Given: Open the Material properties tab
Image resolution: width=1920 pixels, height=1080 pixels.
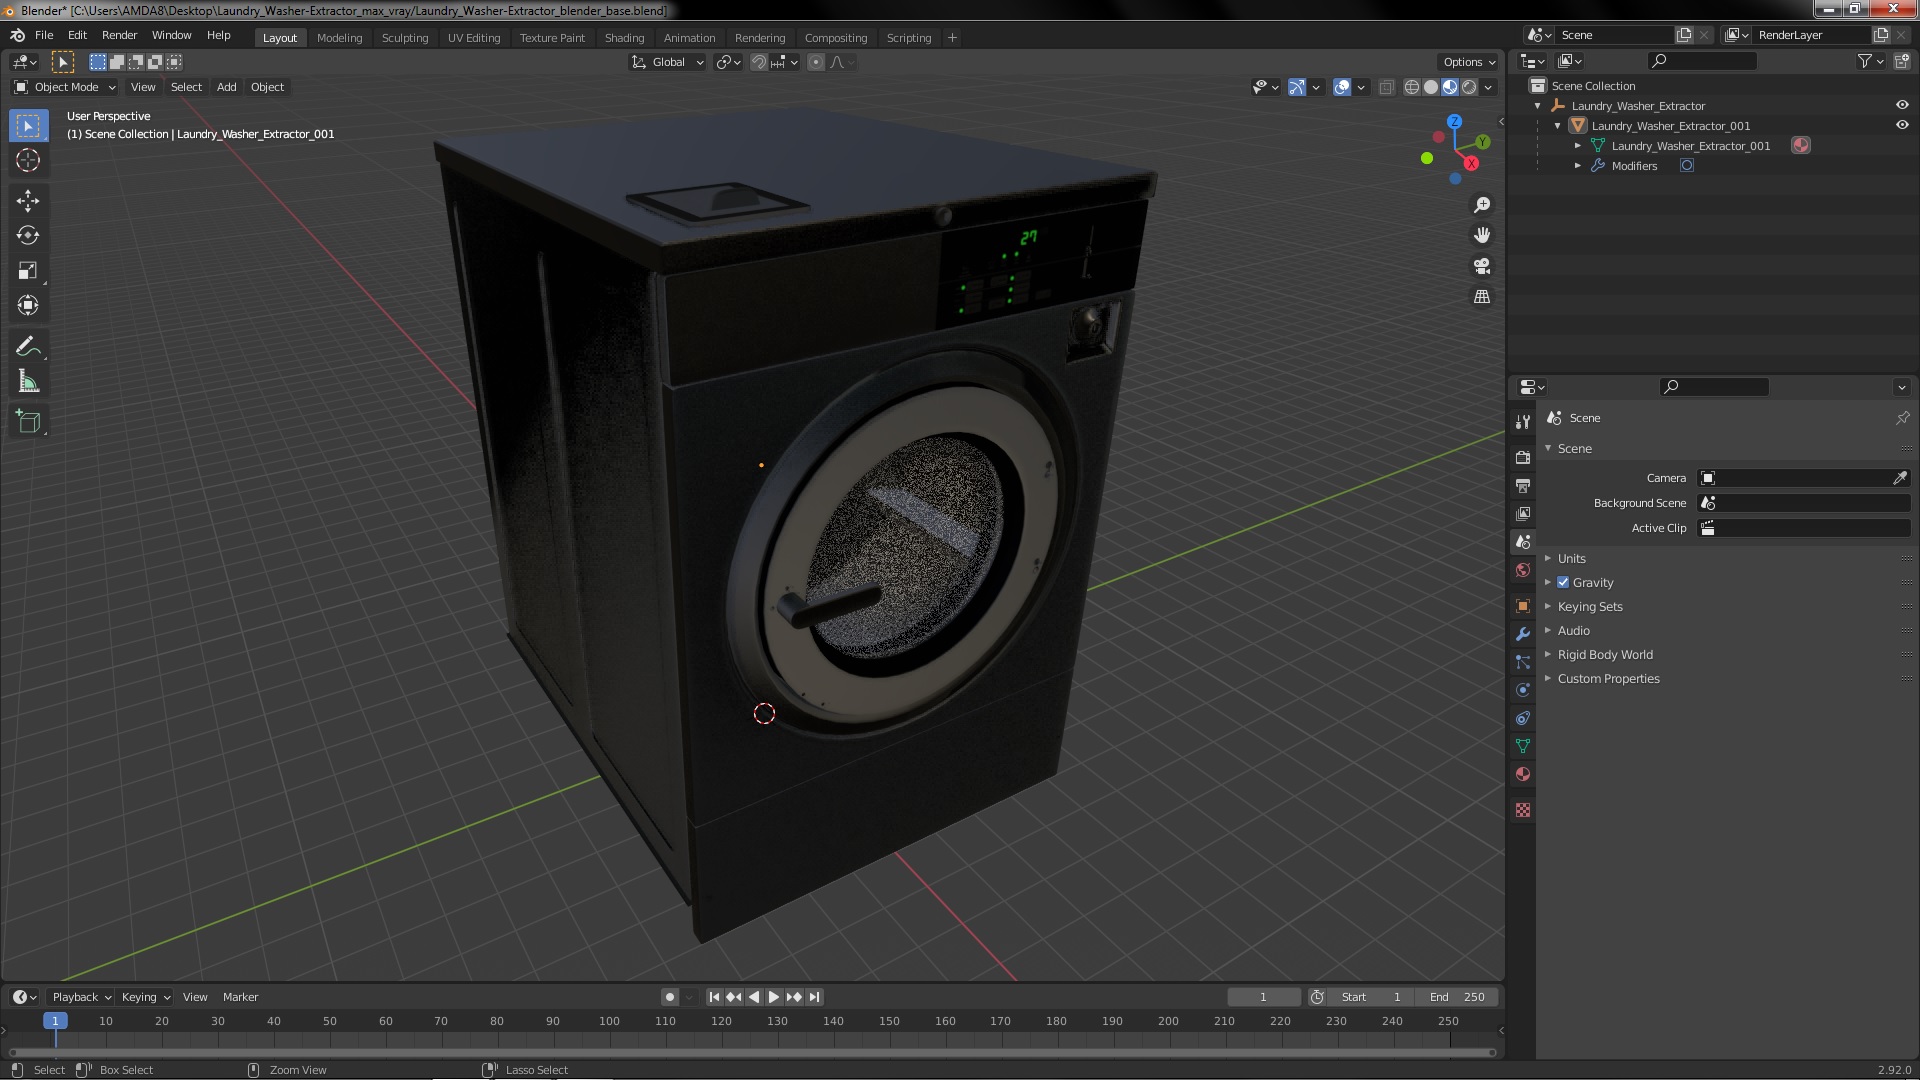Looking at the screenshot, I should point(1522,774).
